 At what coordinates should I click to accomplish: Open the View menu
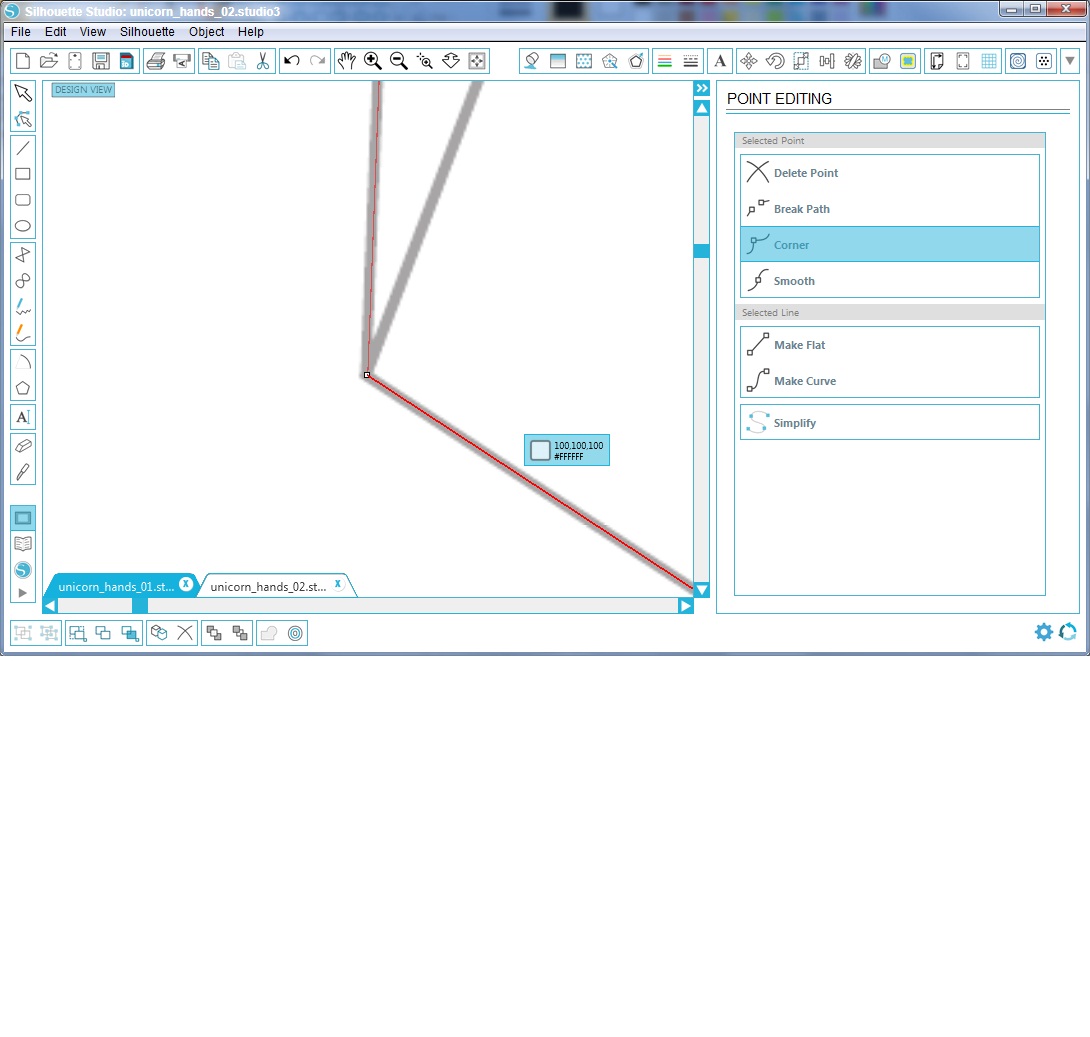coord(92,31)
